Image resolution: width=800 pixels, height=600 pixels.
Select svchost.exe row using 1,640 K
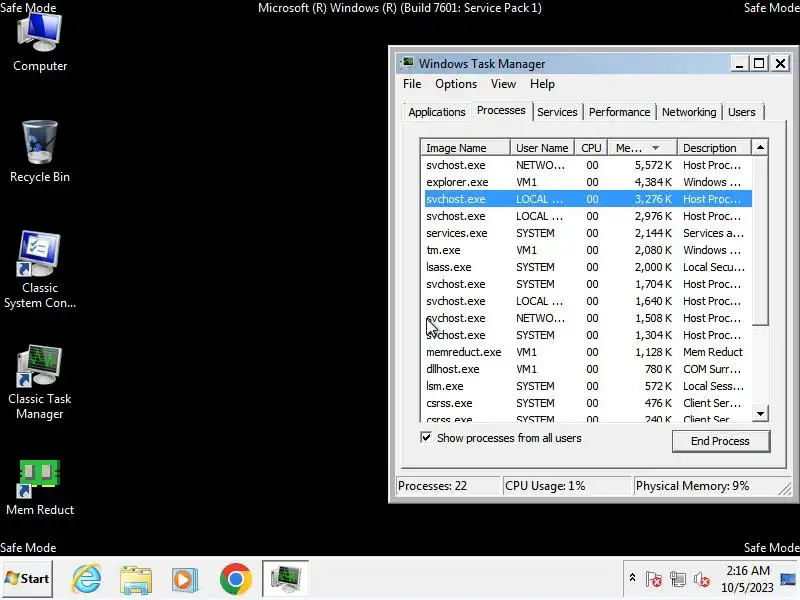[588, 301]
